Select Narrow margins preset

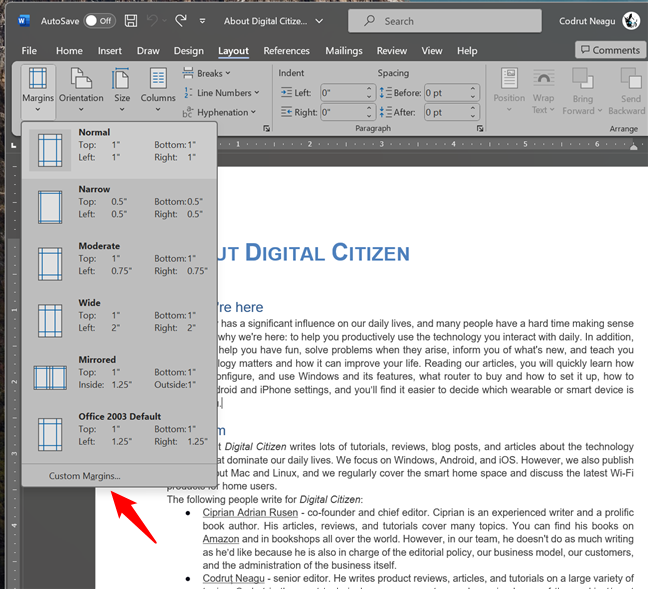[119, 207]
